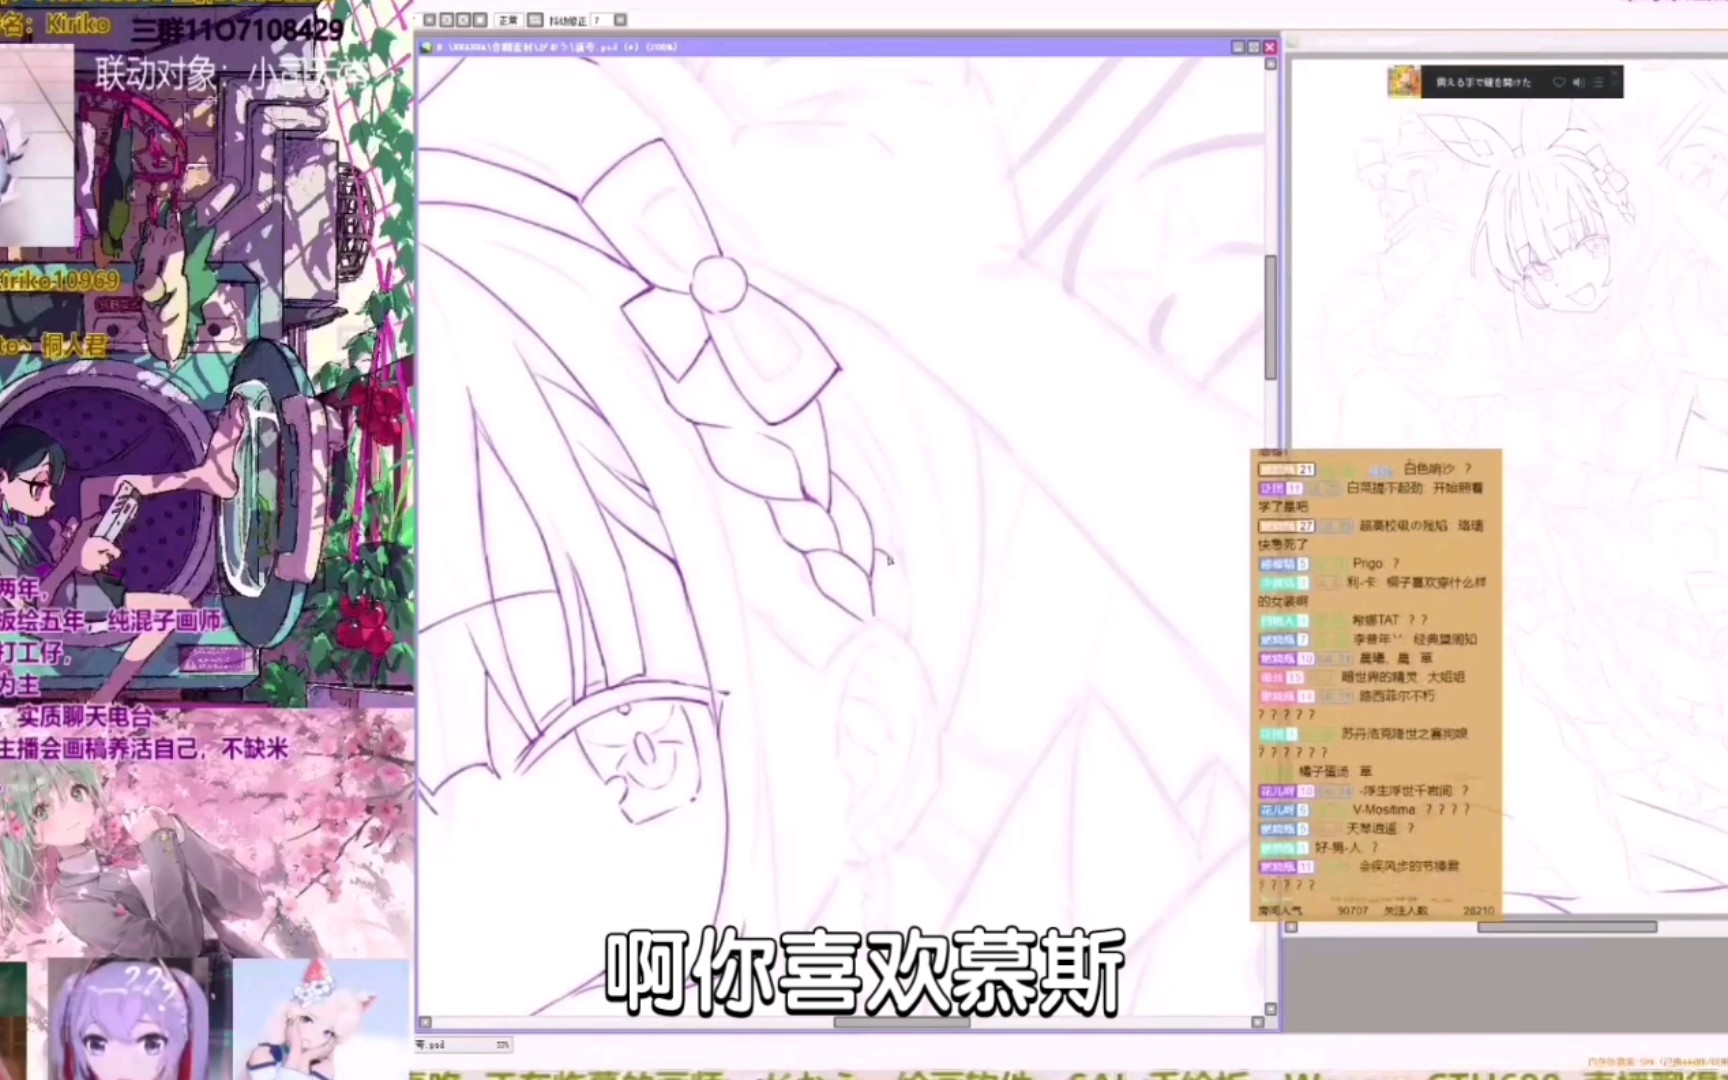Expand the stabilizer level dropdown arrow

pos(620,20)
